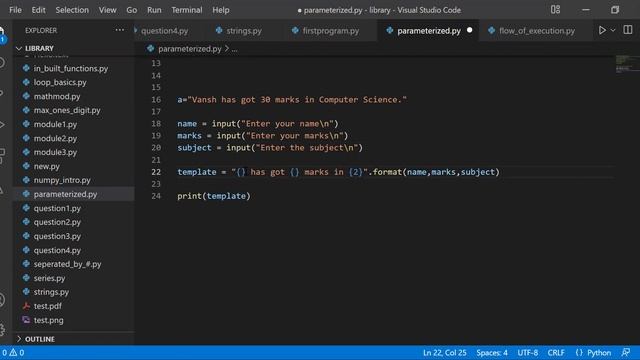Open the File menu
The image size is (640, 360).
tap(15, 10)
